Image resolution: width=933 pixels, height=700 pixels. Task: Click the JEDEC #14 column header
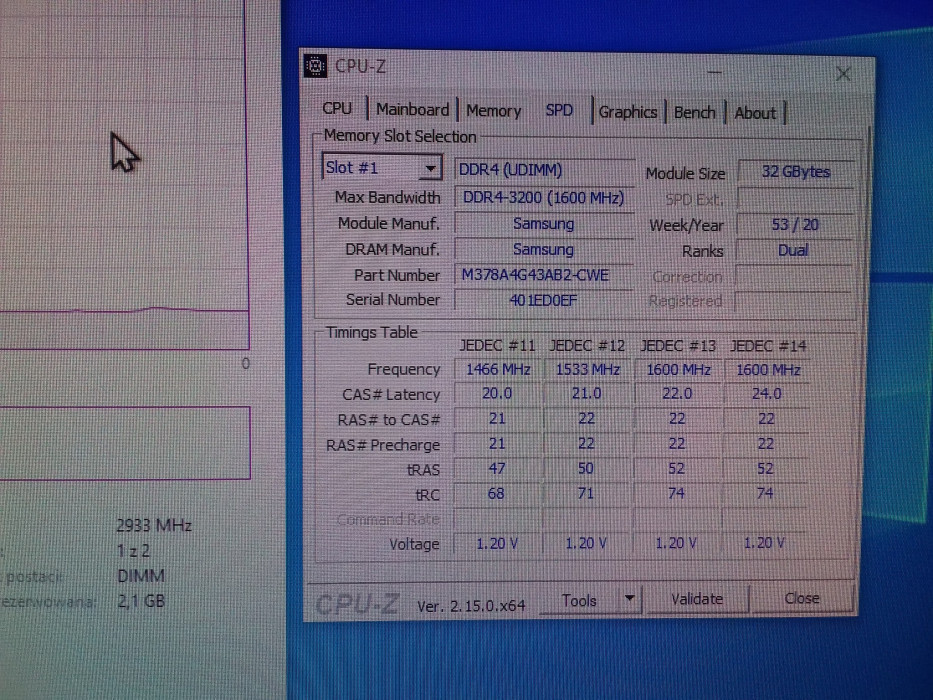[x=768, y=346]
